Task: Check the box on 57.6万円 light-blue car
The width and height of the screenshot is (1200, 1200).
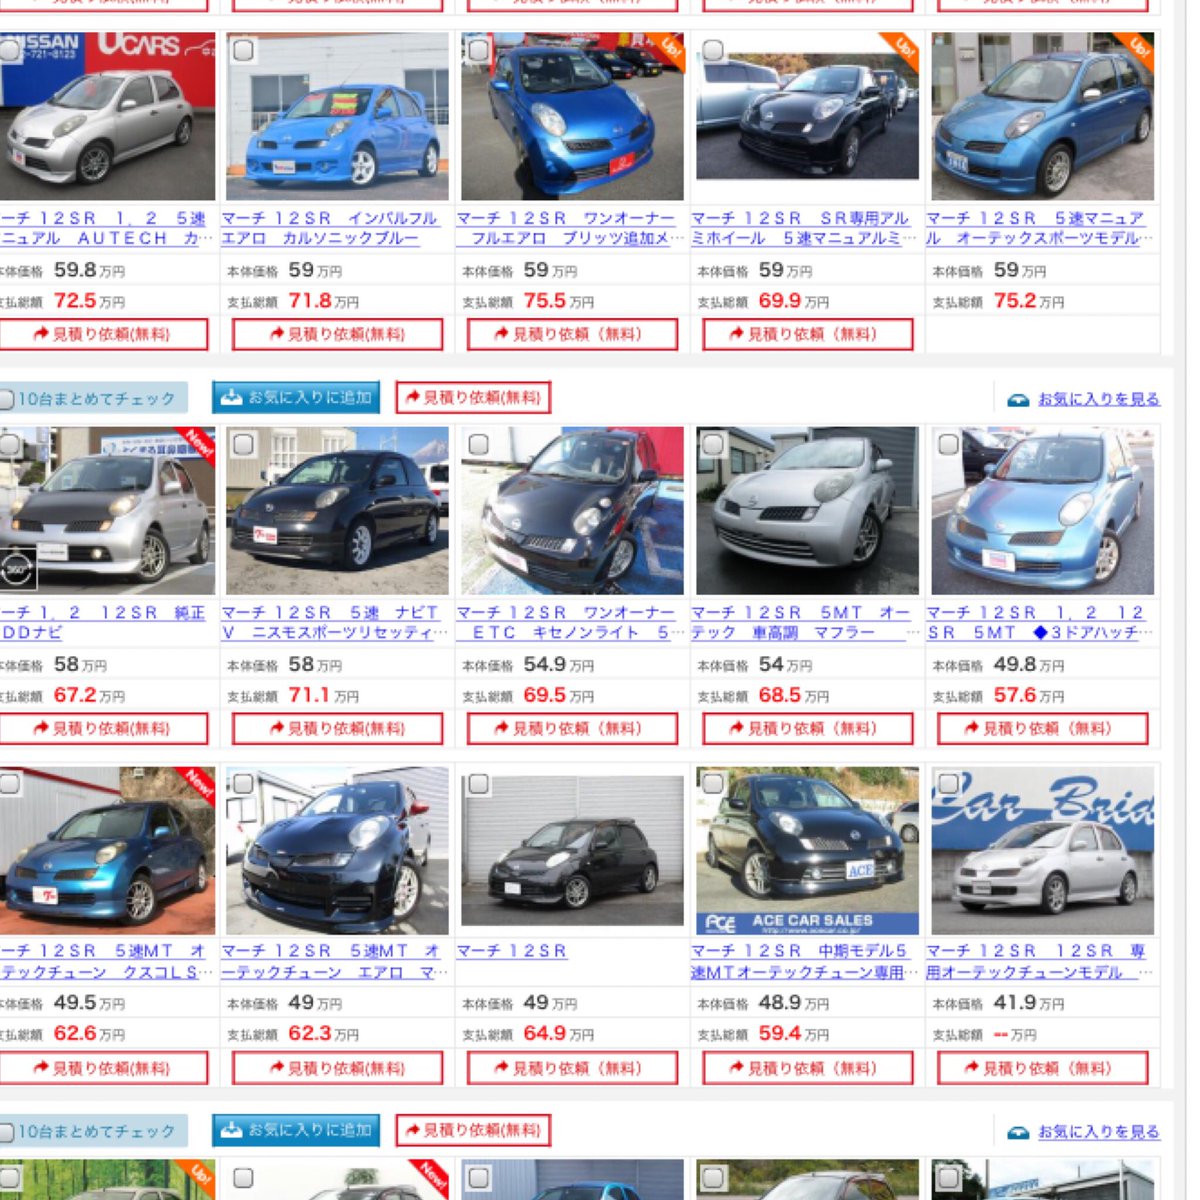Action: [948, 444]
